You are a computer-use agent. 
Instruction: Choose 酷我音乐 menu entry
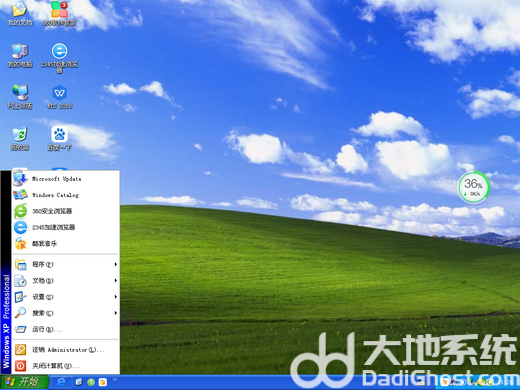[66, 244]
